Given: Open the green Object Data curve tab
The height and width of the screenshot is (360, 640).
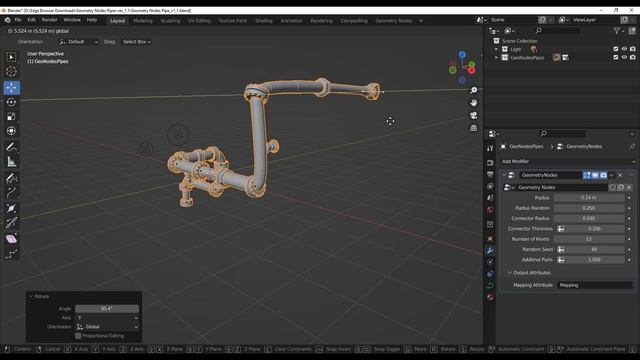Looking at the screenshot, I should 490,285.
